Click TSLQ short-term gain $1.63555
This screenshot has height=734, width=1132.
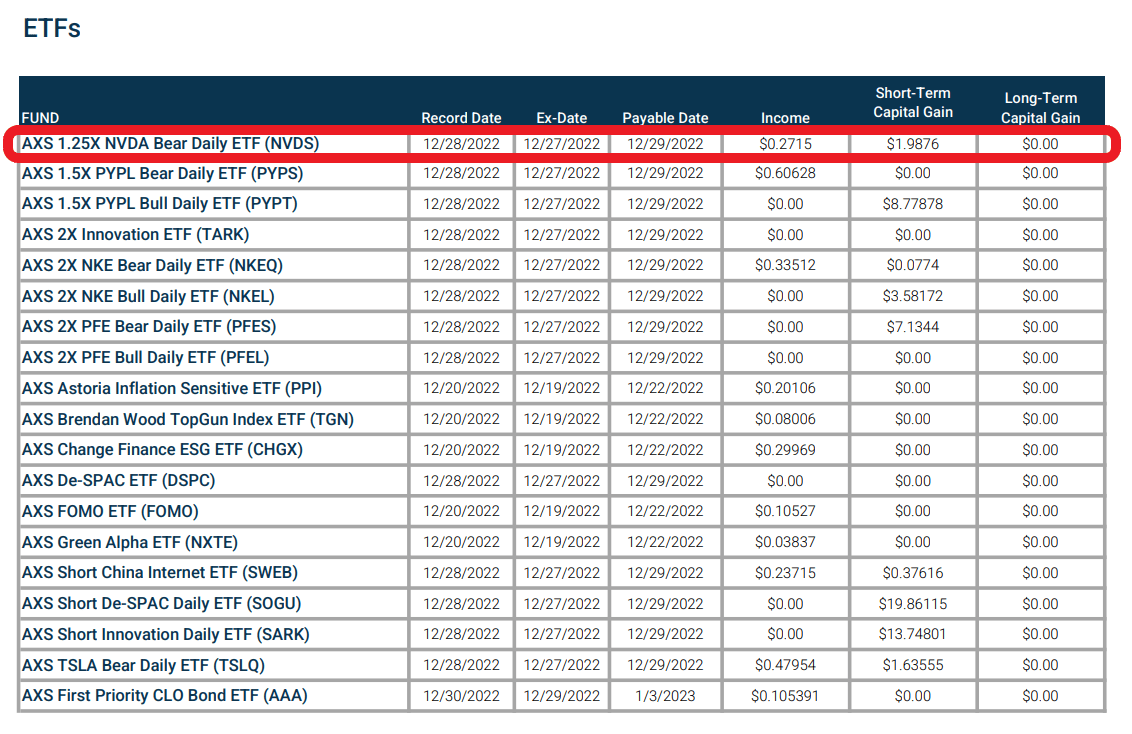pos(913,665)
